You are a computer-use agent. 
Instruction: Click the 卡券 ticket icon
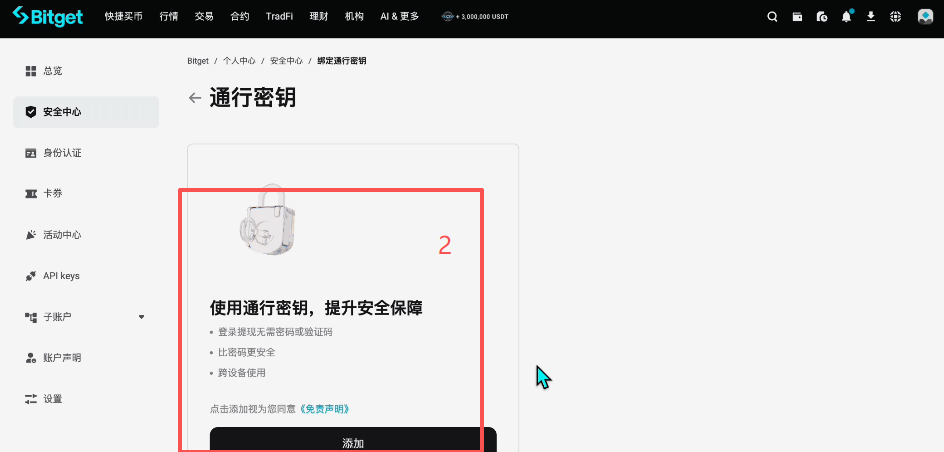(31, 194)
